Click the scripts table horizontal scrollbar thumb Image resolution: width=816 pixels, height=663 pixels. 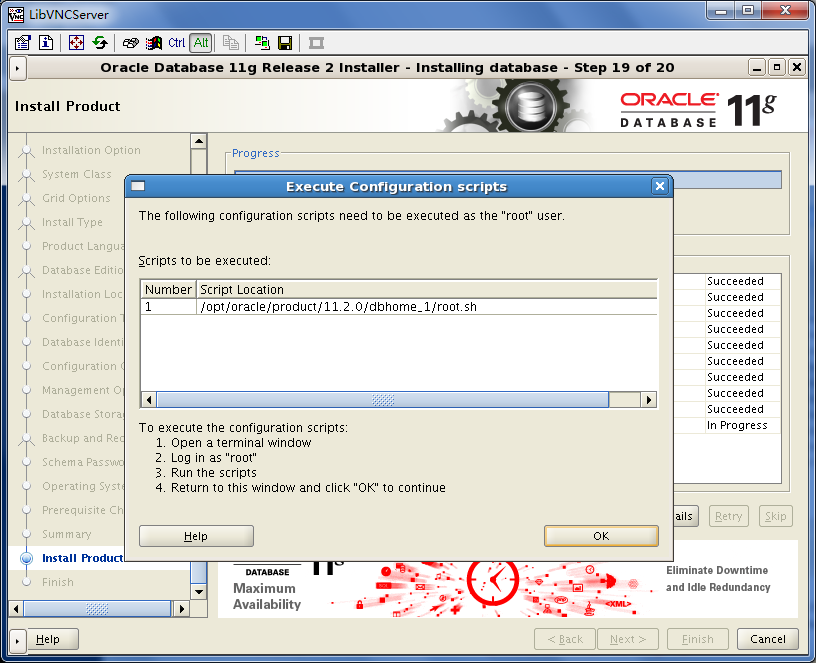[382, 400]
